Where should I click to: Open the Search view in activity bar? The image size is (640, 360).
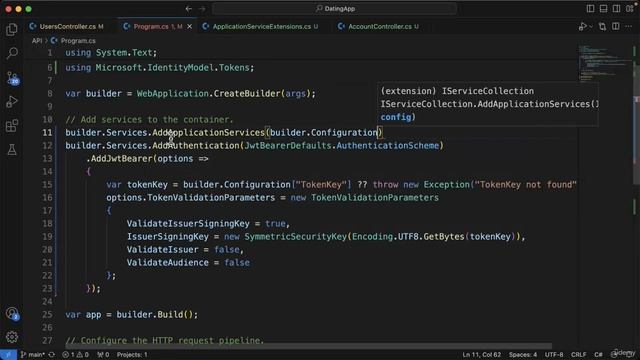pyautogui.click(x=12, y=53)
